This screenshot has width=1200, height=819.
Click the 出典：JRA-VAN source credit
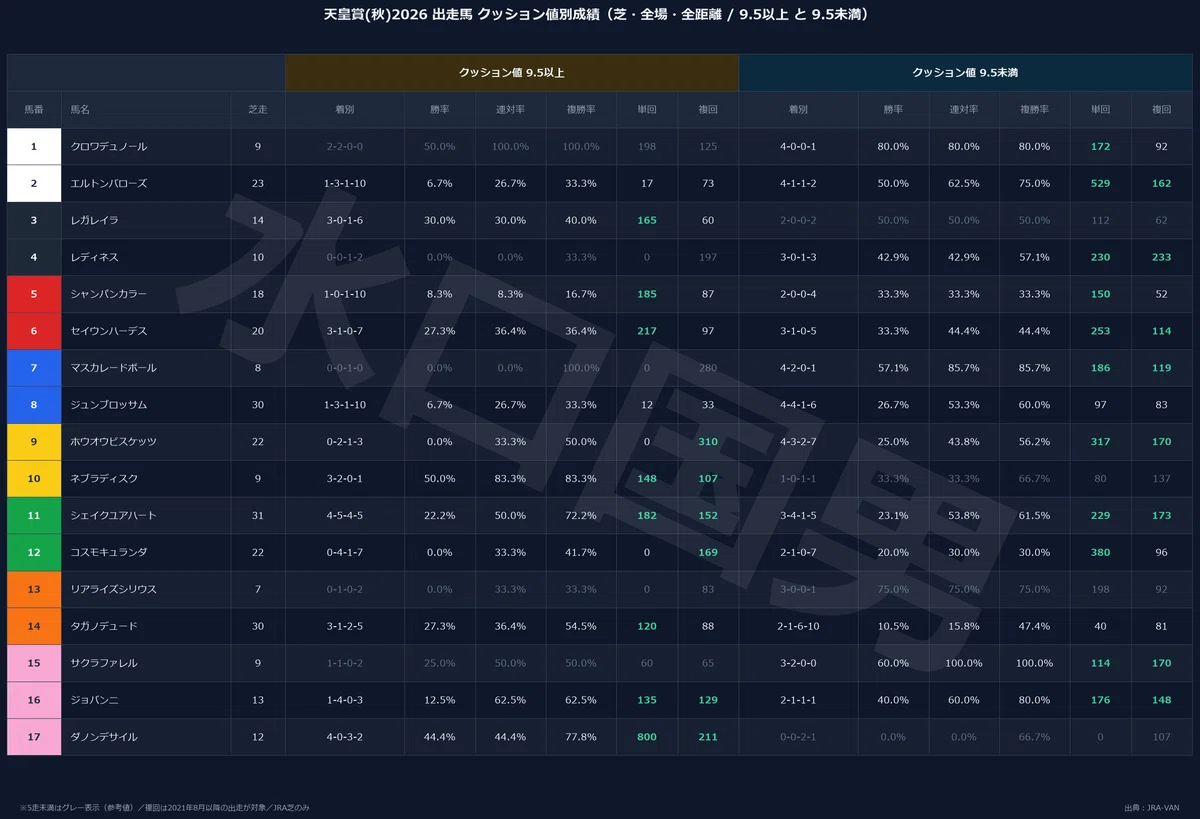point(1152,806)
